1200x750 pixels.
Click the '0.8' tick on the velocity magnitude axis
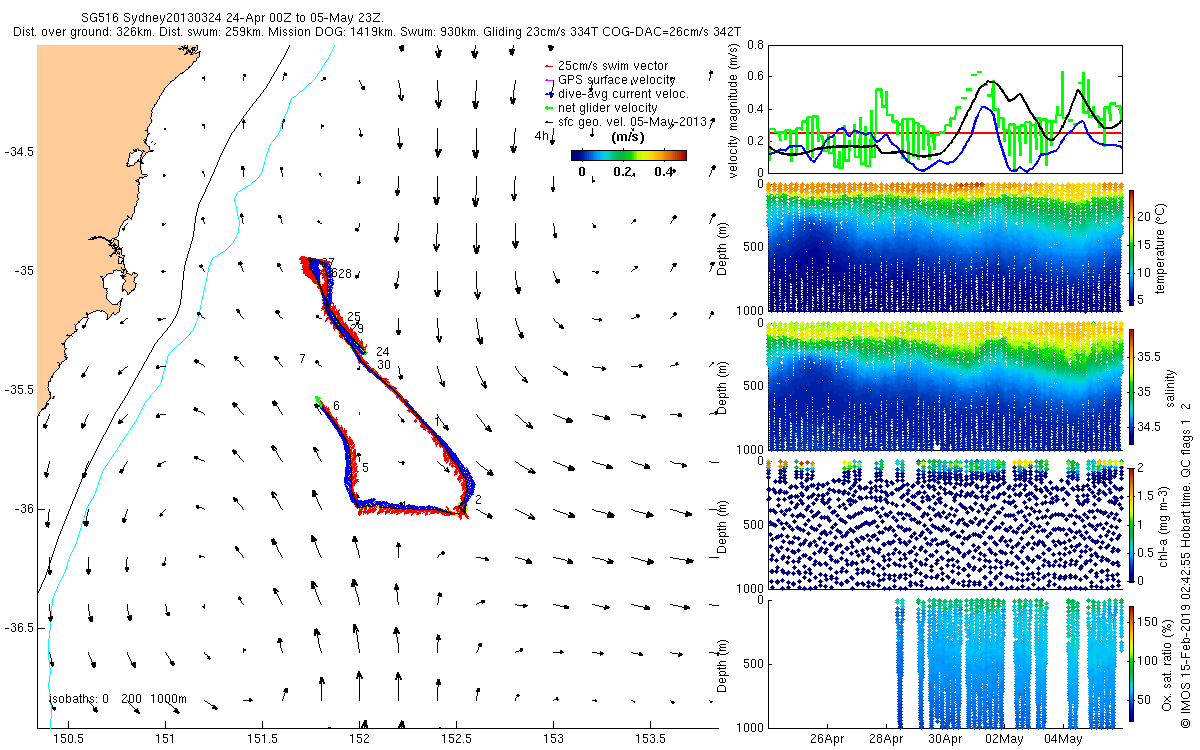point(753,45)
